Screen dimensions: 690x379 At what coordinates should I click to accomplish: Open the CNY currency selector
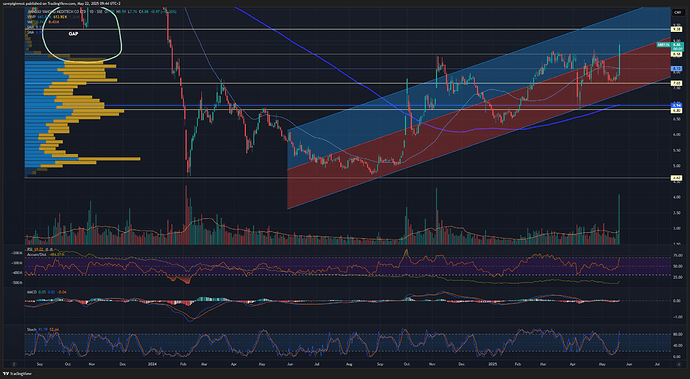tap(677, 12)
